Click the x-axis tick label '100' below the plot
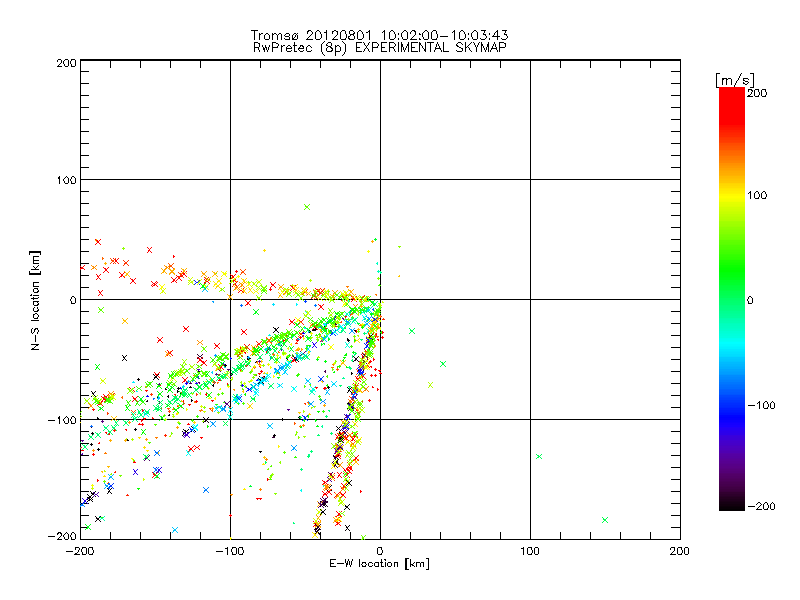Screen dimensions: 800x600 coord(530,551)
